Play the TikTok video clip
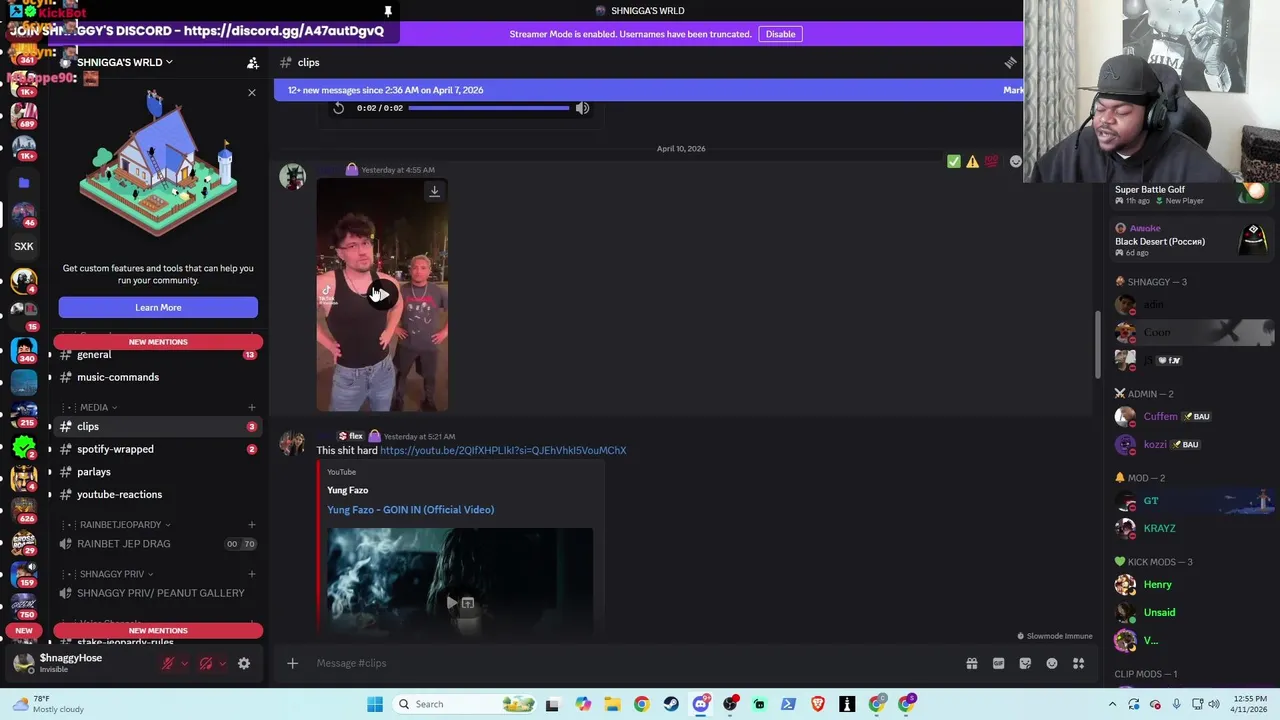Image resolution: width=1280 pixels, height=720 pixels. 382,294
